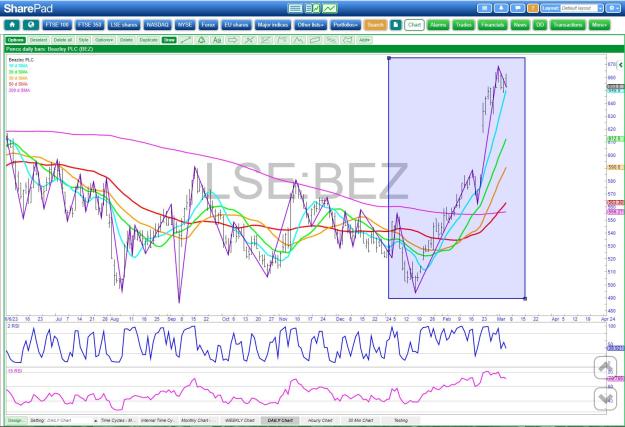This screenshot has width=625, height=427.
Task: Open the Transactions view
Action: (x=568, y=25)
